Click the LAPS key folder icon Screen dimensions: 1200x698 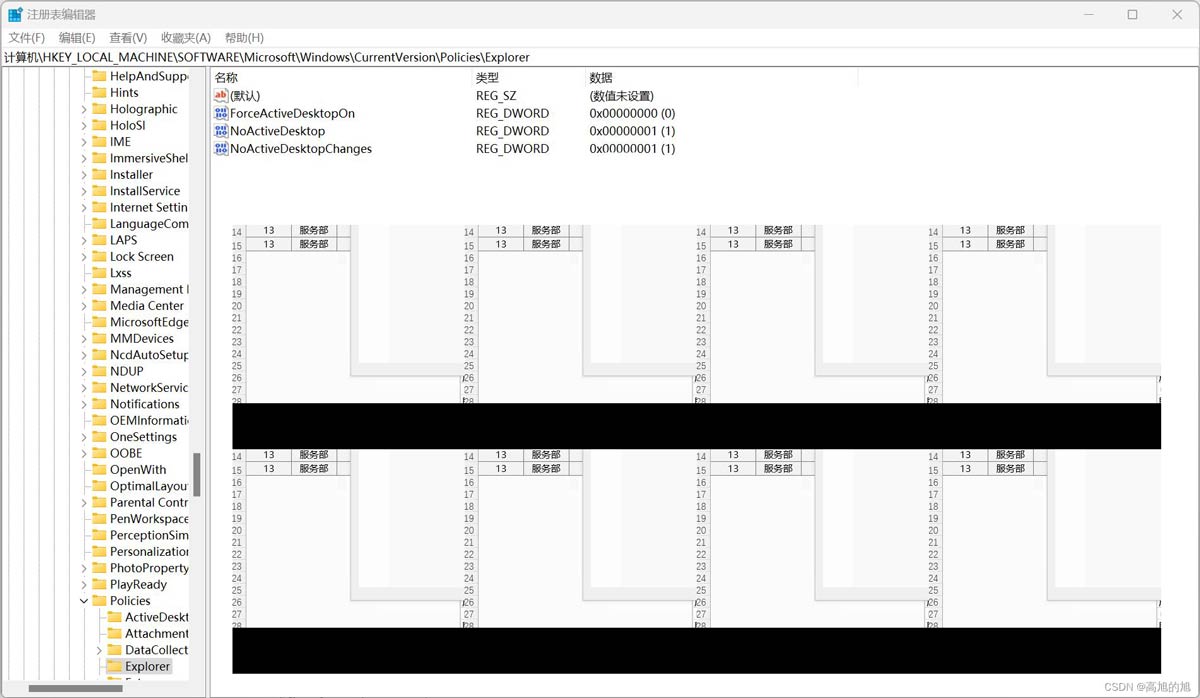click(99, 240)
